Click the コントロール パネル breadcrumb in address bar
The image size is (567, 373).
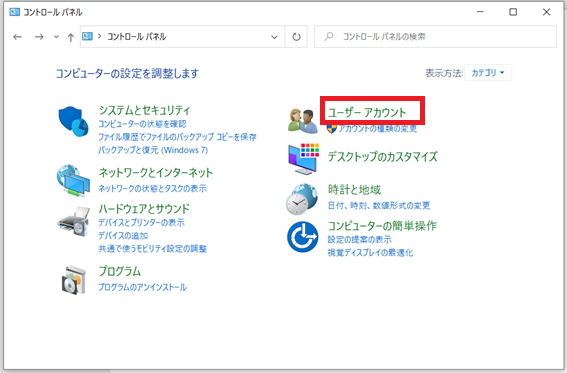click(137, 37)
